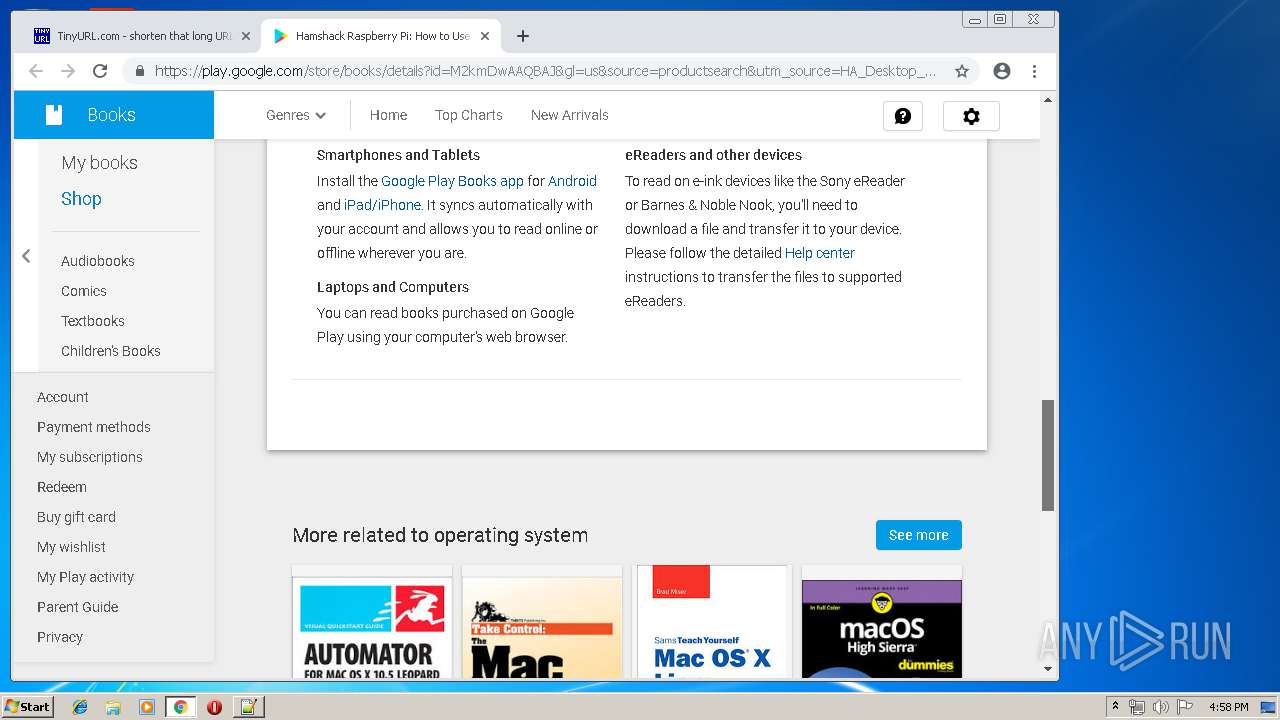Screen dimensions: 1280x720
Task: Open Top Charts in the nav bar
Action: 469,115
